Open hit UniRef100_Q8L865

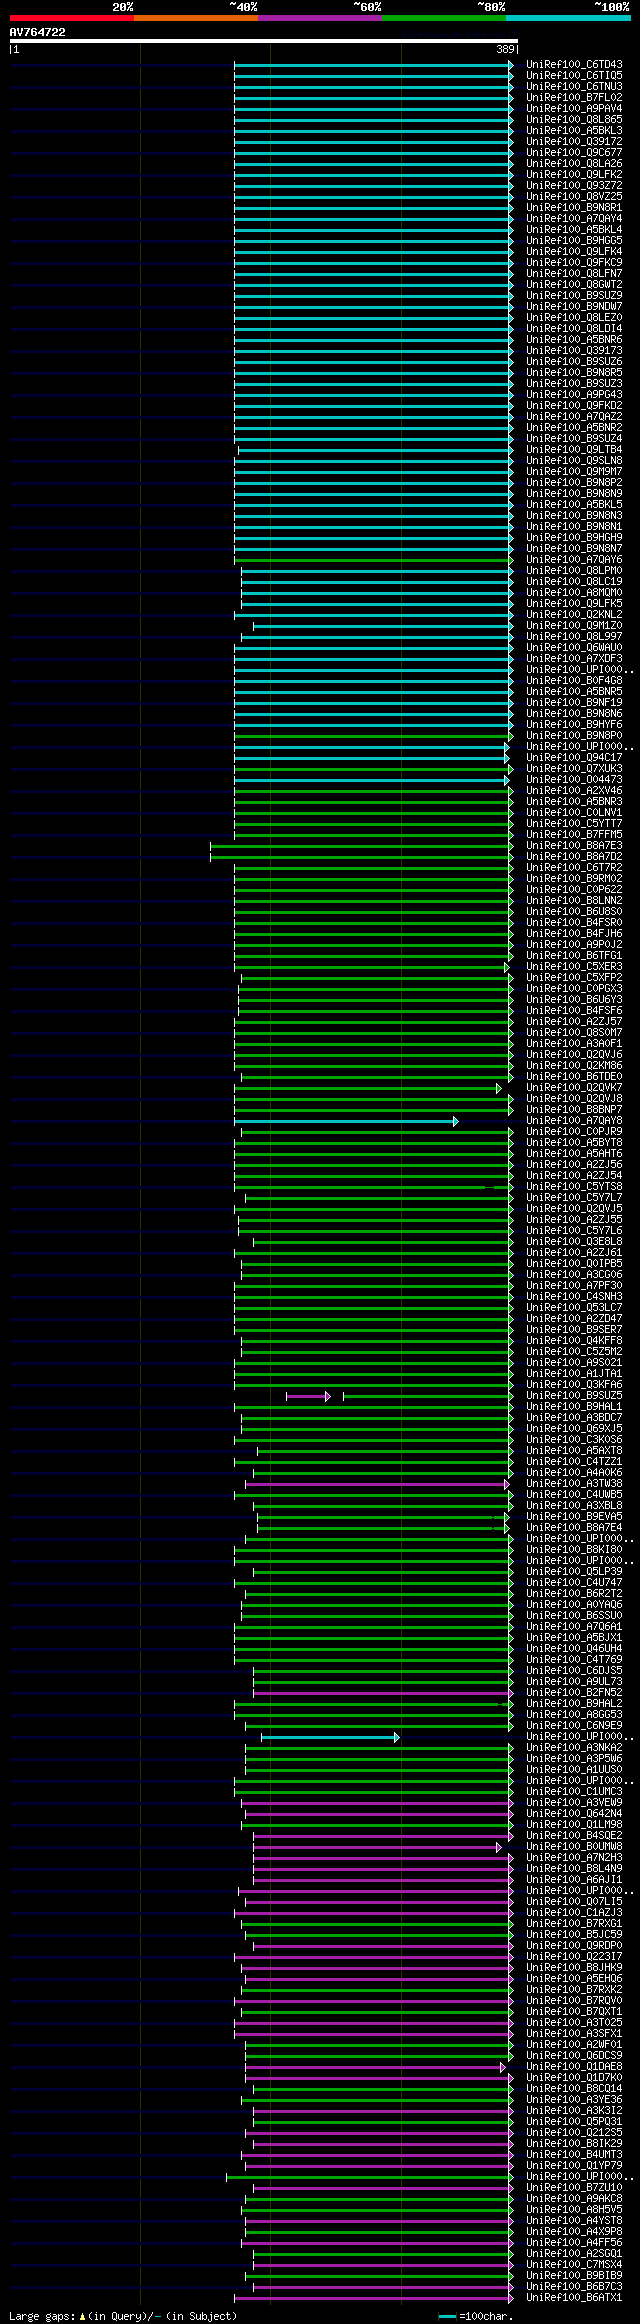click(574, 120)
